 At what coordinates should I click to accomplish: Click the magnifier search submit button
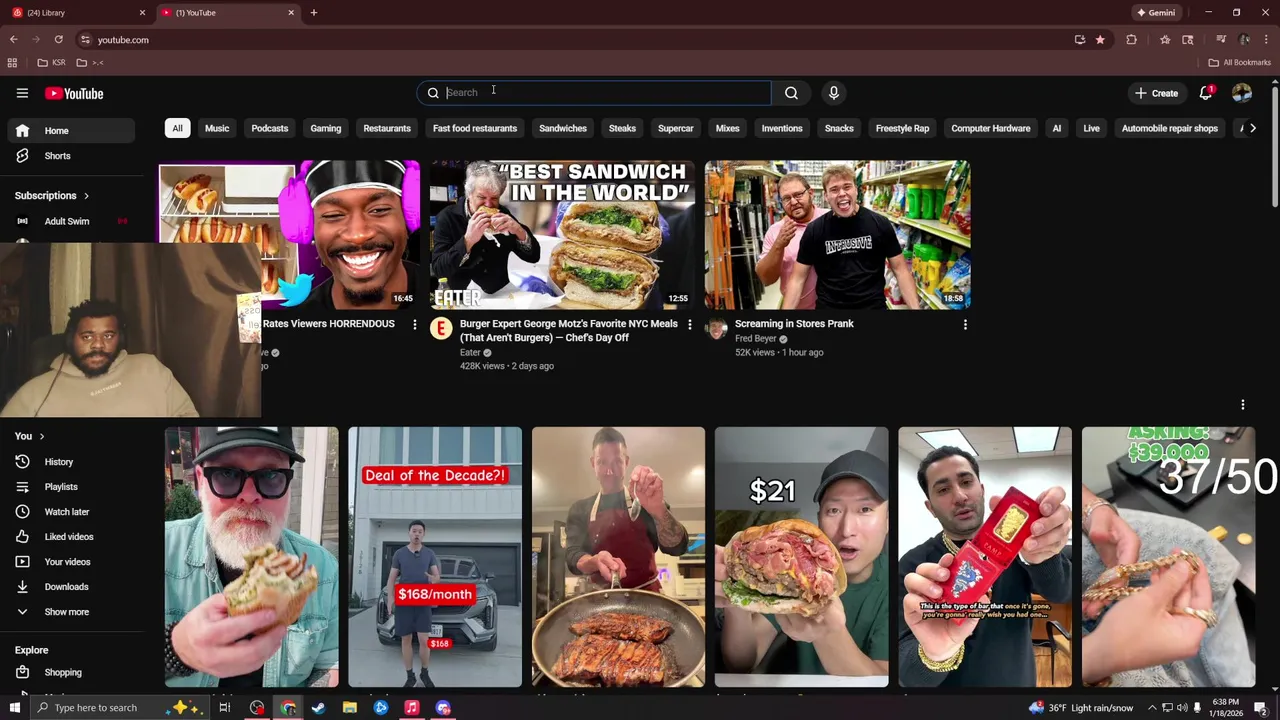coord(791,93)
